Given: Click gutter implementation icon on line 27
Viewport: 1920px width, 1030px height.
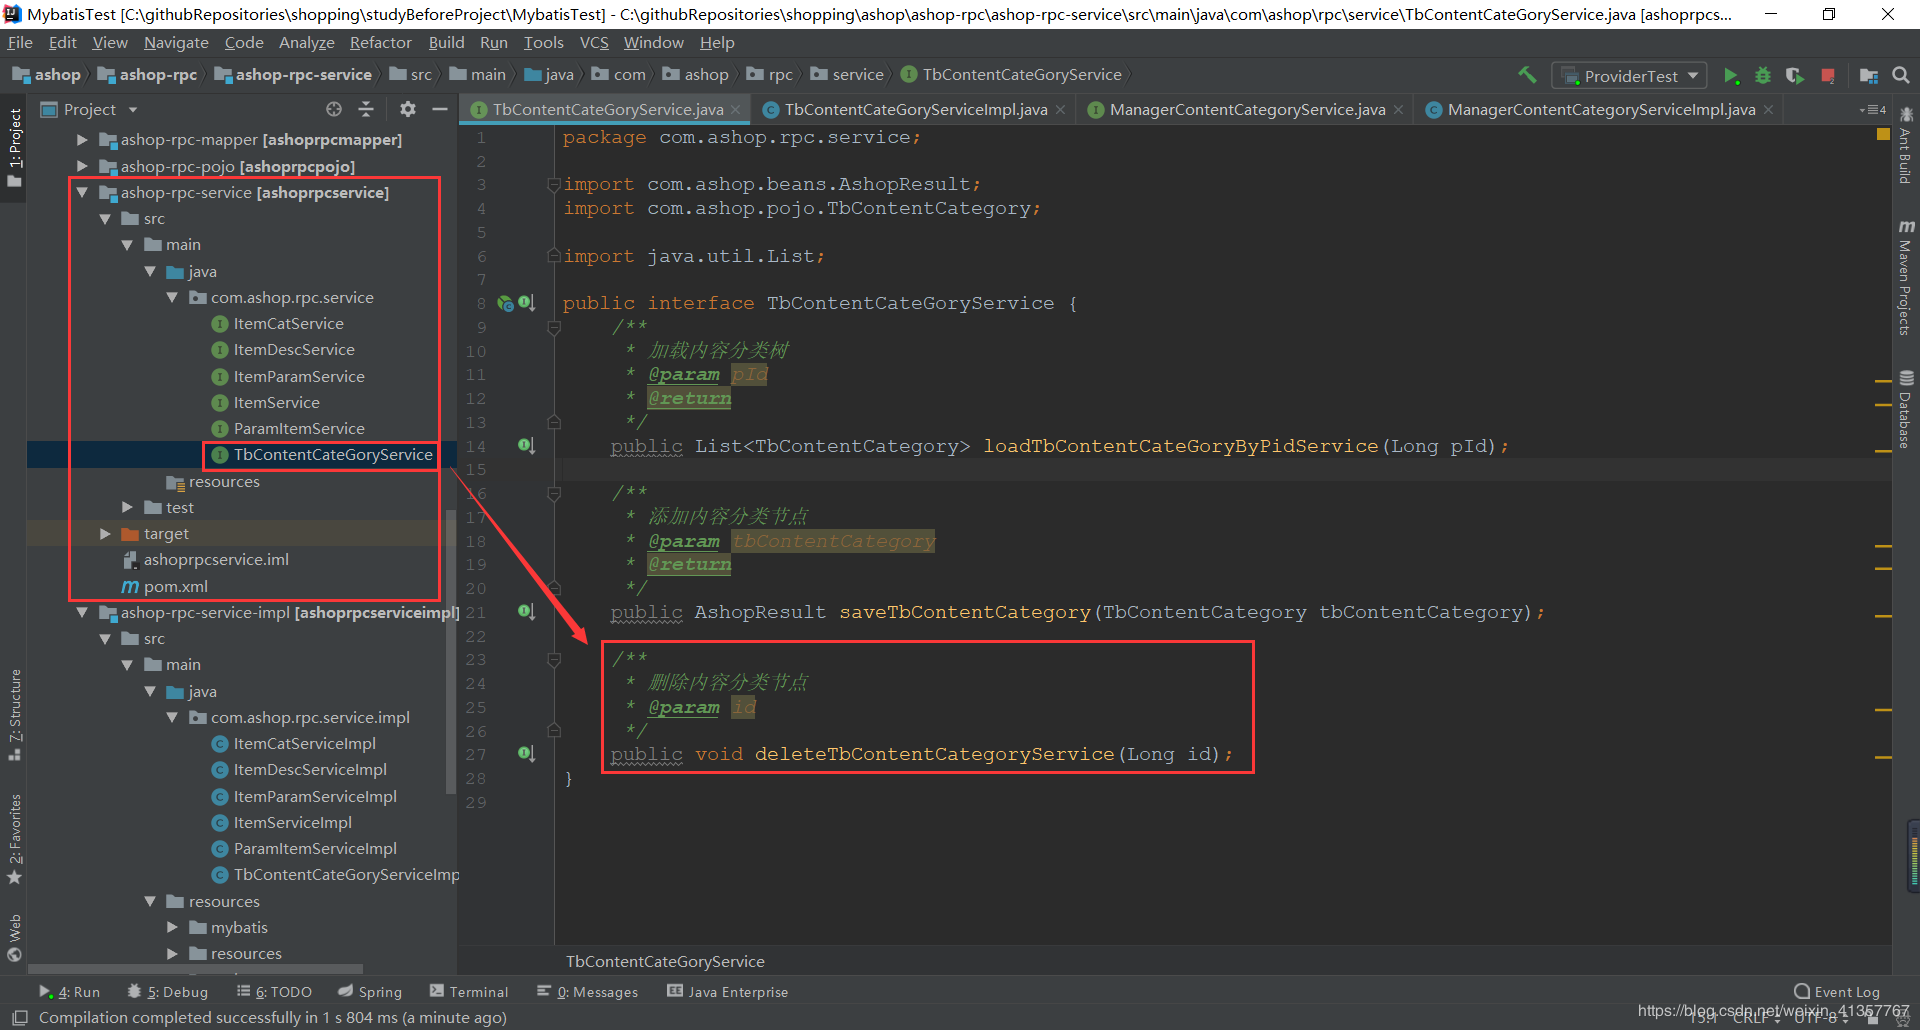Looking at the screenshot, I should (x=526, y=753).
